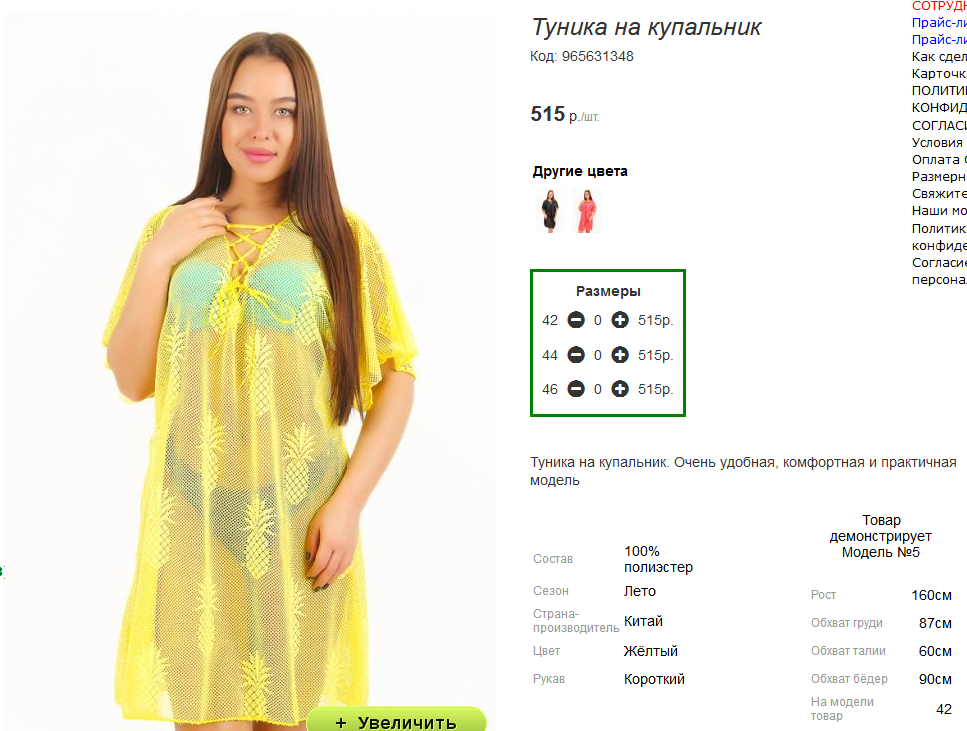Click the green Увеличить zoom button
The width and height of the screenshot is (967, 731).
pos(397,719)
